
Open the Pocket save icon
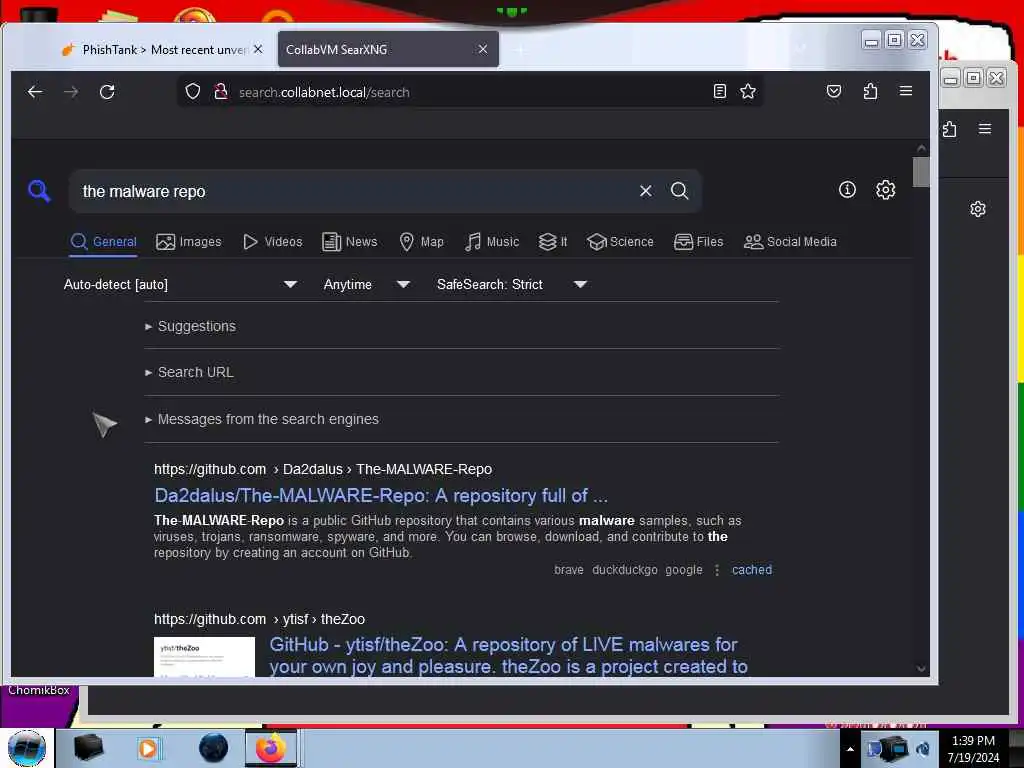[x=834, y=91]
